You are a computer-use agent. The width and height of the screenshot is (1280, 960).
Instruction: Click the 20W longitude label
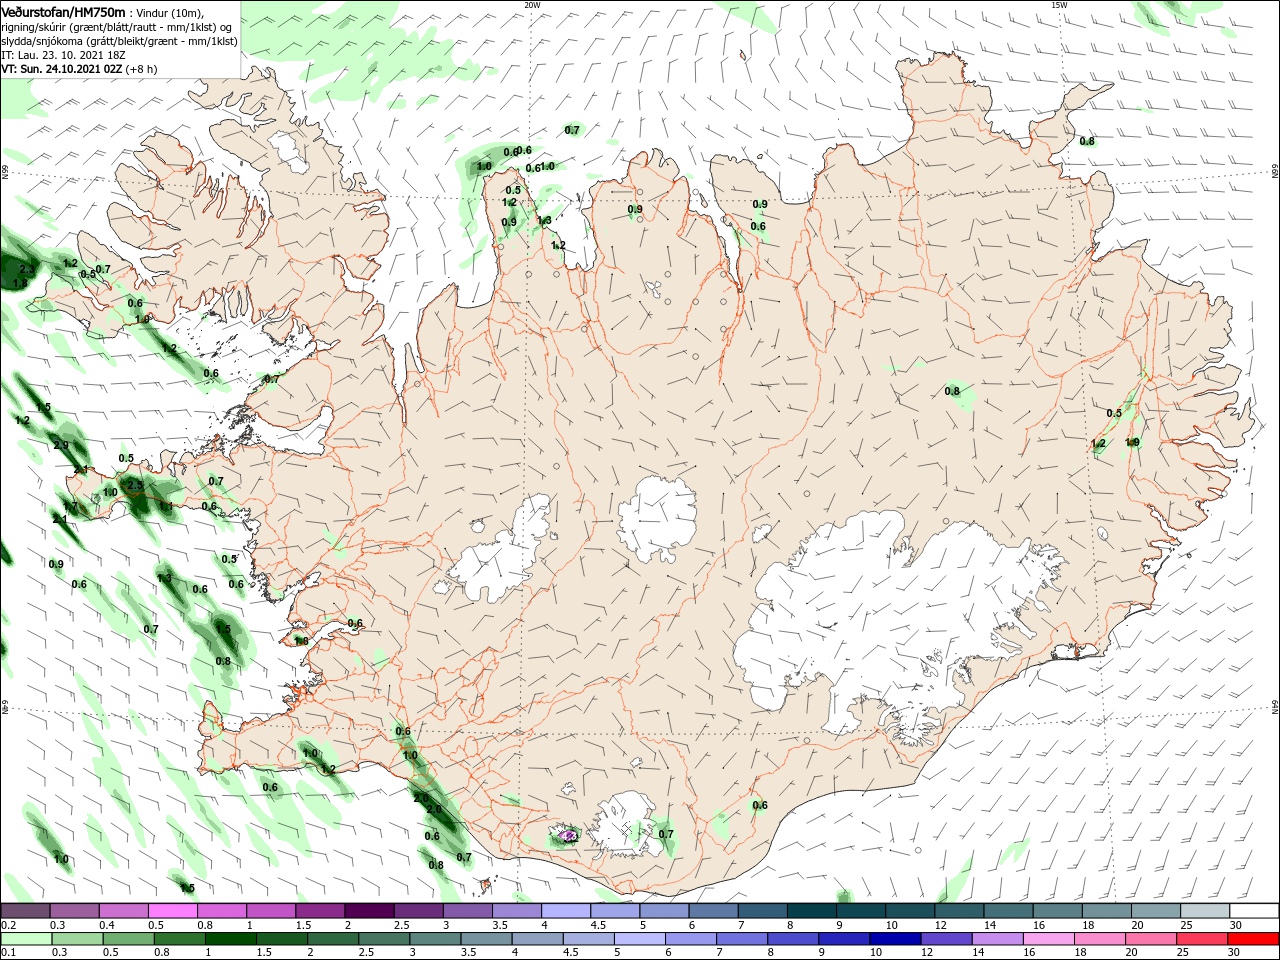(531, 4)
